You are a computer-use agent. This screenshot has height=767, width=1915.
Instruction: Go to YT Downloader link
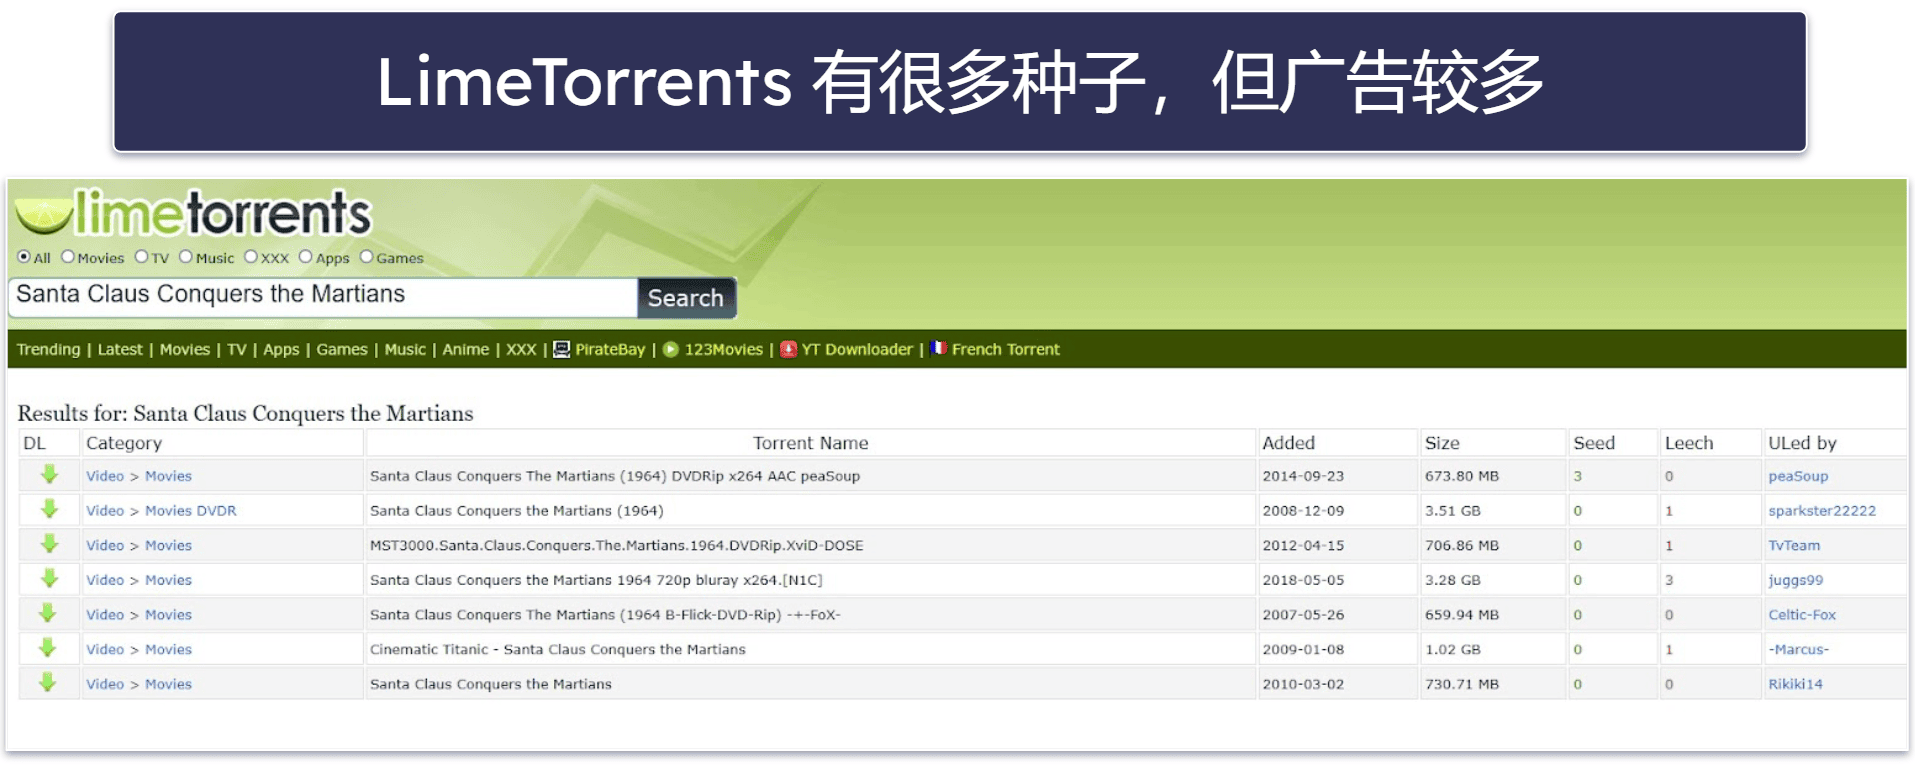coord(857,349)
